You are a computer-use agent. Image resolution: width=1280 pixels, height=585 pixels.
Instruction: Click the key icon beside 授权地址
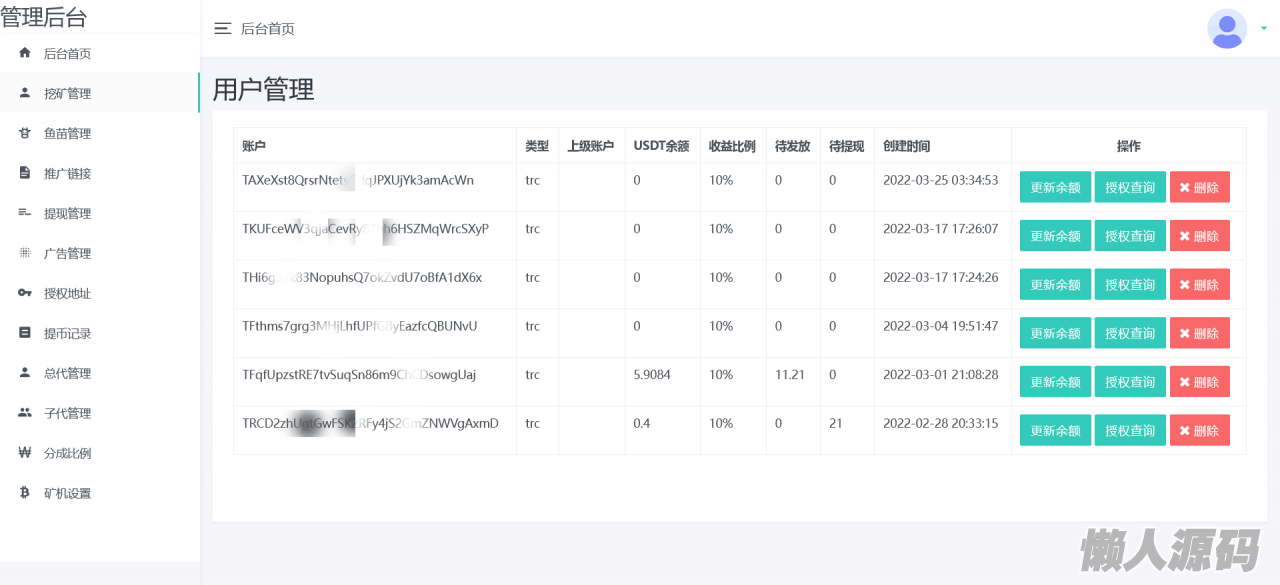(x=25, y=293)
